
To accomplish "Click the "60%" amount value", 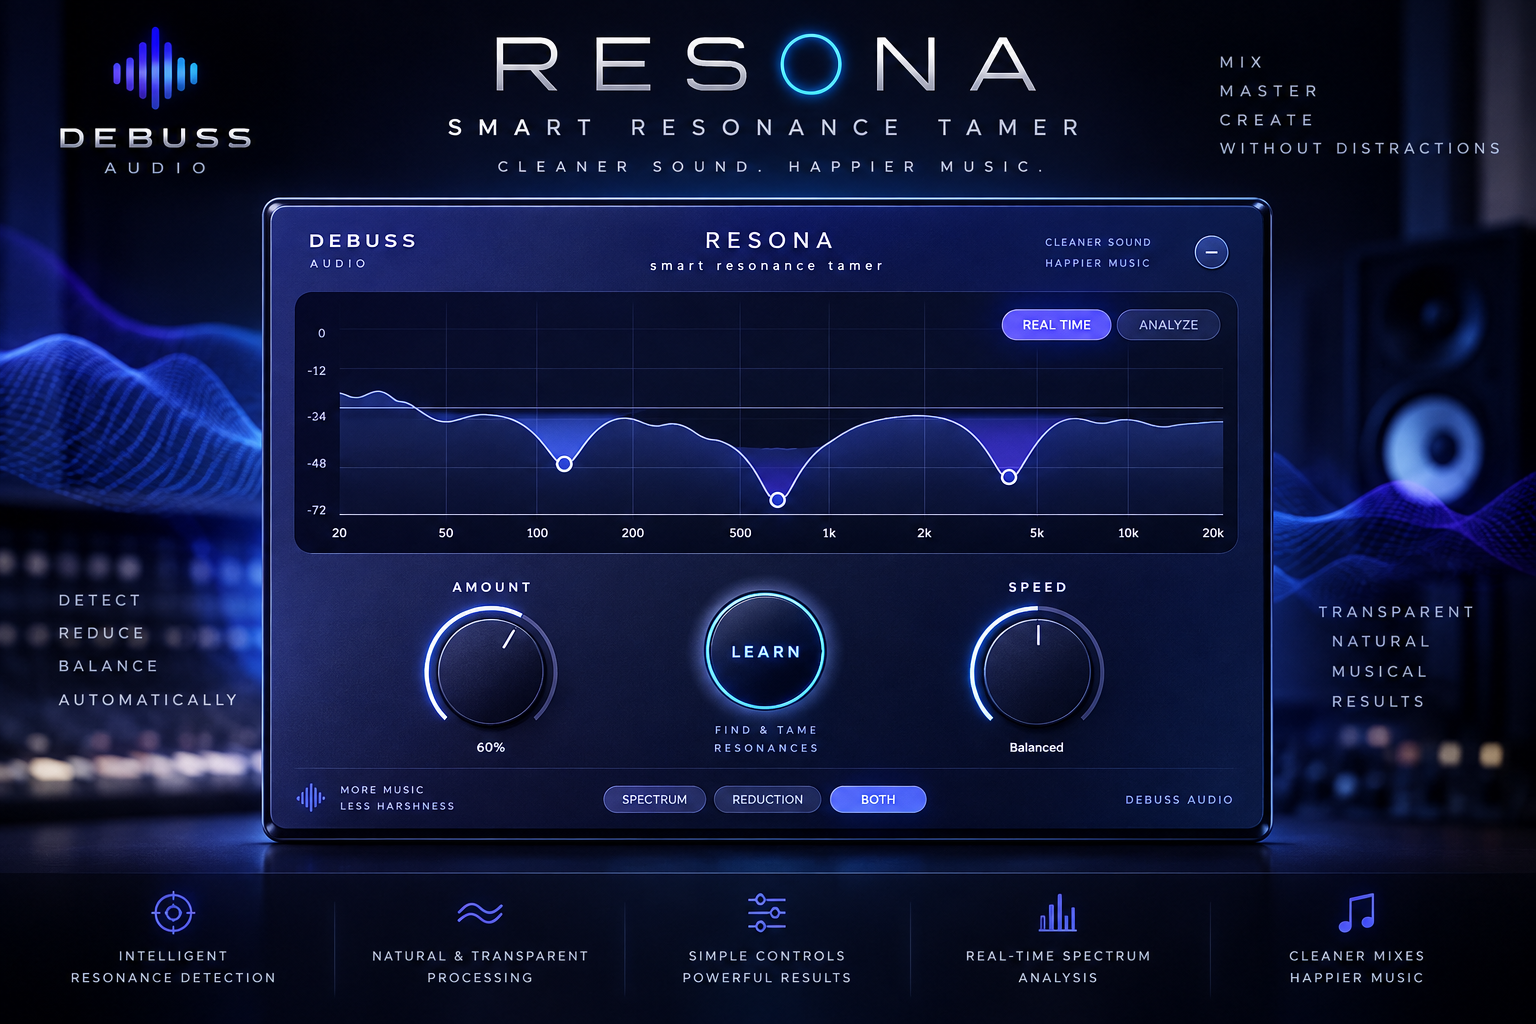I will click(490, 747).
